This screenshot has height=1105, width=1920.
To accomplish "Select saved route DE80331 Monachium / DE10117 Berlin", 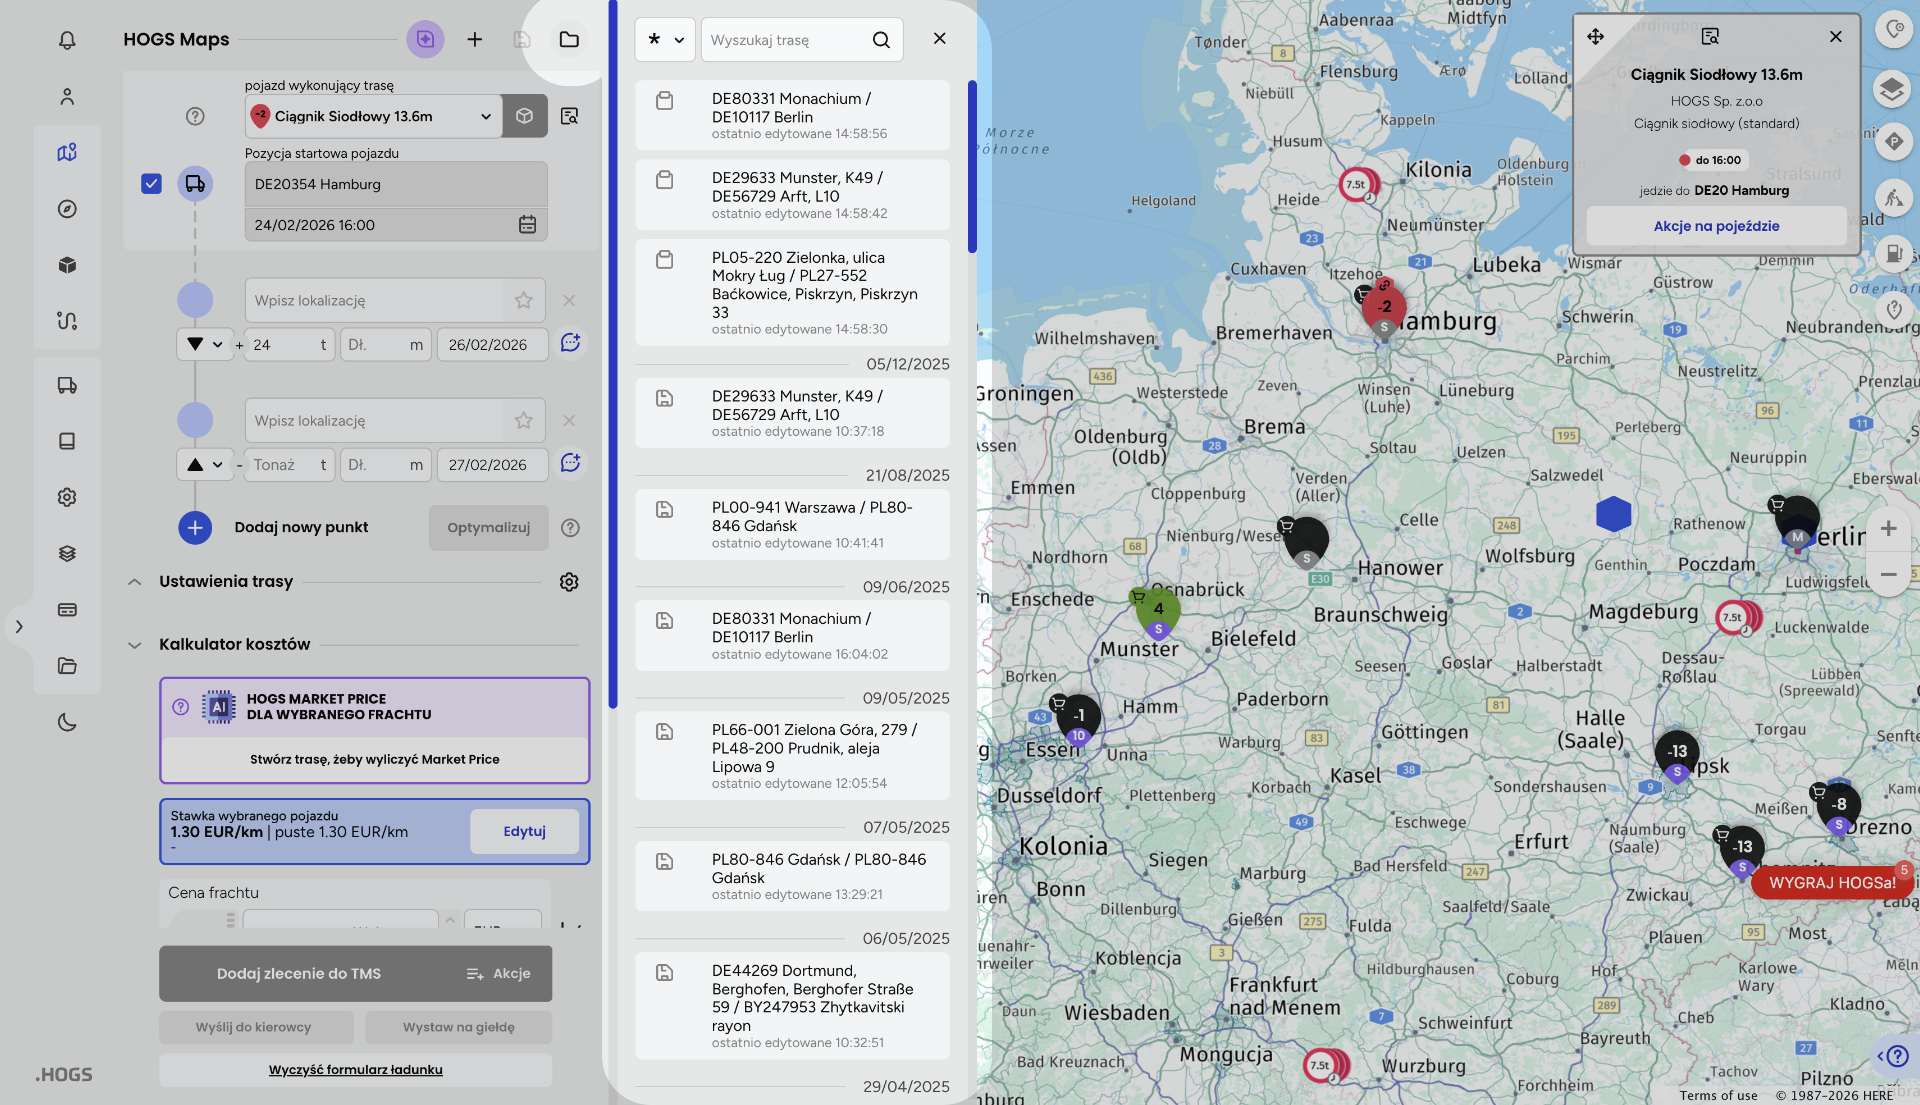I will pyautogui.click(x=792, y=115).
